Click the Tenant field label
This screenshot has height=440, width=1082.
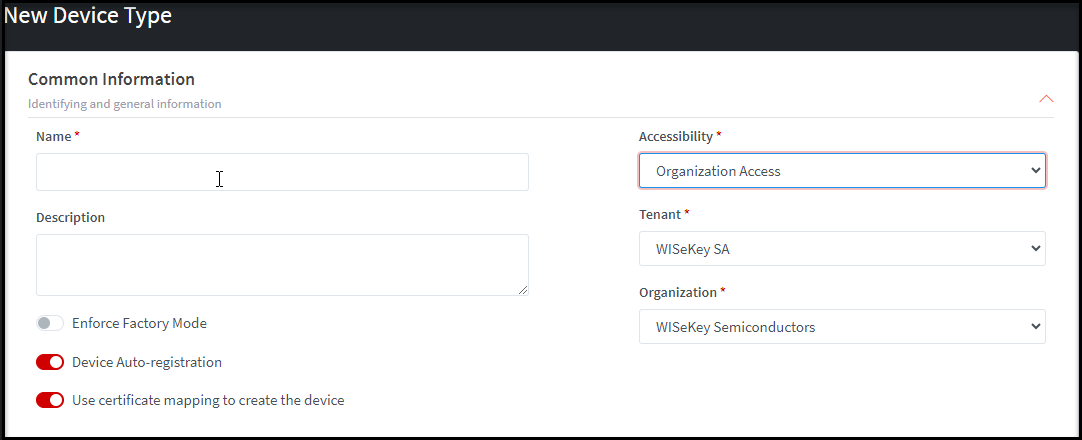click(660, 214)
